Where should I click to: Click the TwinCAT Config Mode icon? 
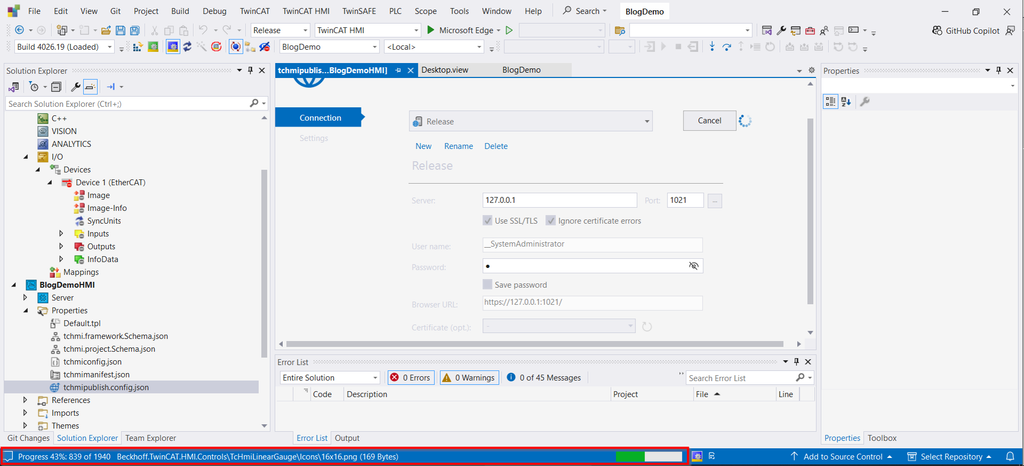click(x=173, y=47)
